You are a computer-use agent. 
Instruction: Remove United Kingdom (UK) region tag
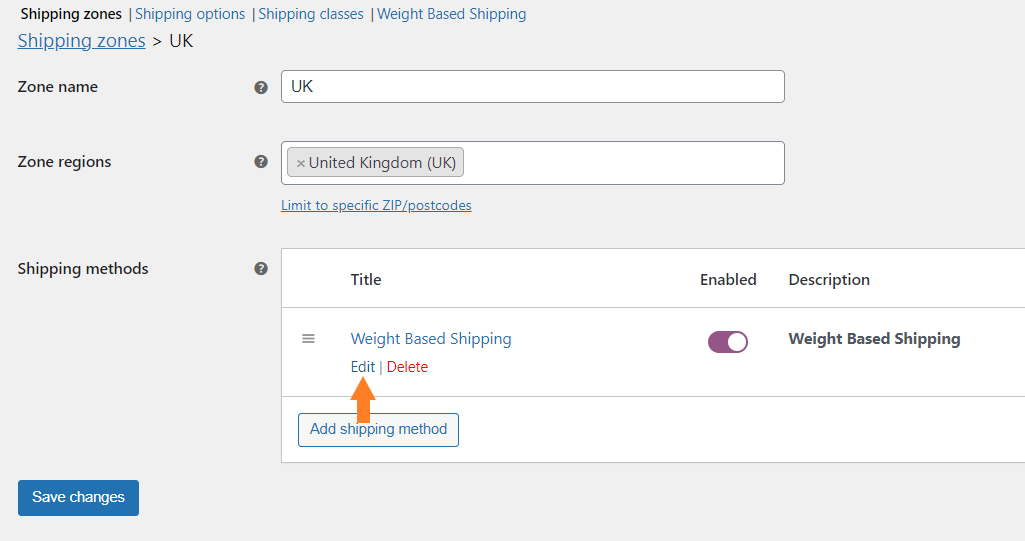pyautogui.click(x=301, y=163)
